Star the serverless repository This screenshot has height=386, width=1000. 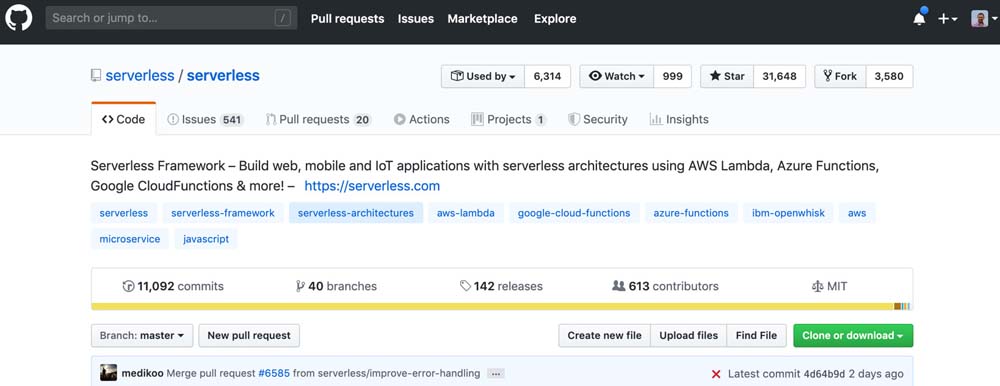[727, 76]
